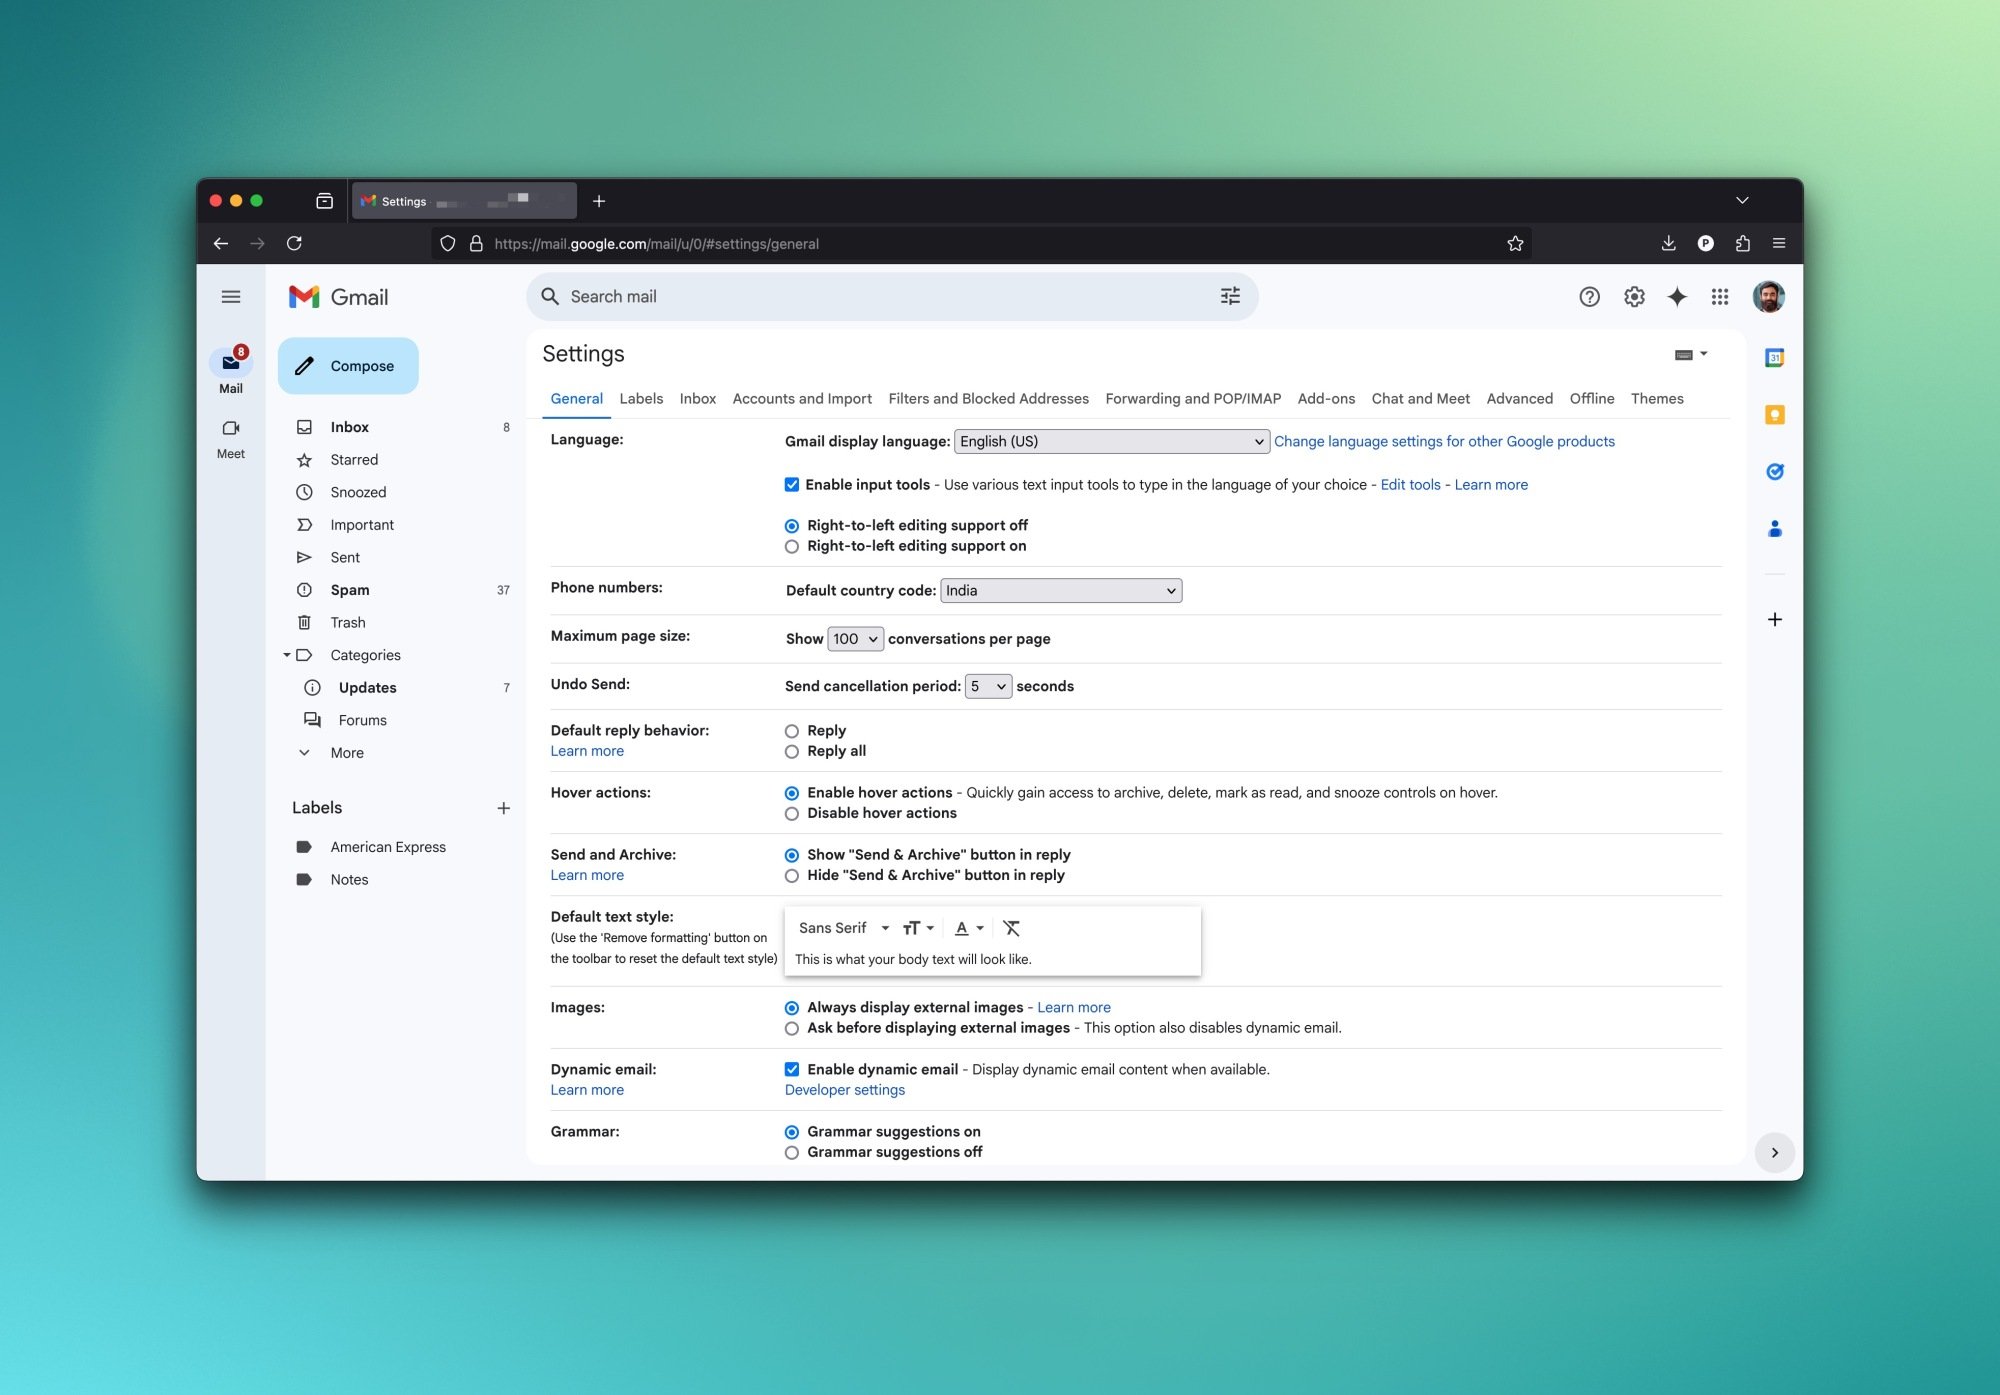Toggle Enable dynamic email checkbox
2000x1395 pixels.
pyautogui.click(x=792, y=1070)
